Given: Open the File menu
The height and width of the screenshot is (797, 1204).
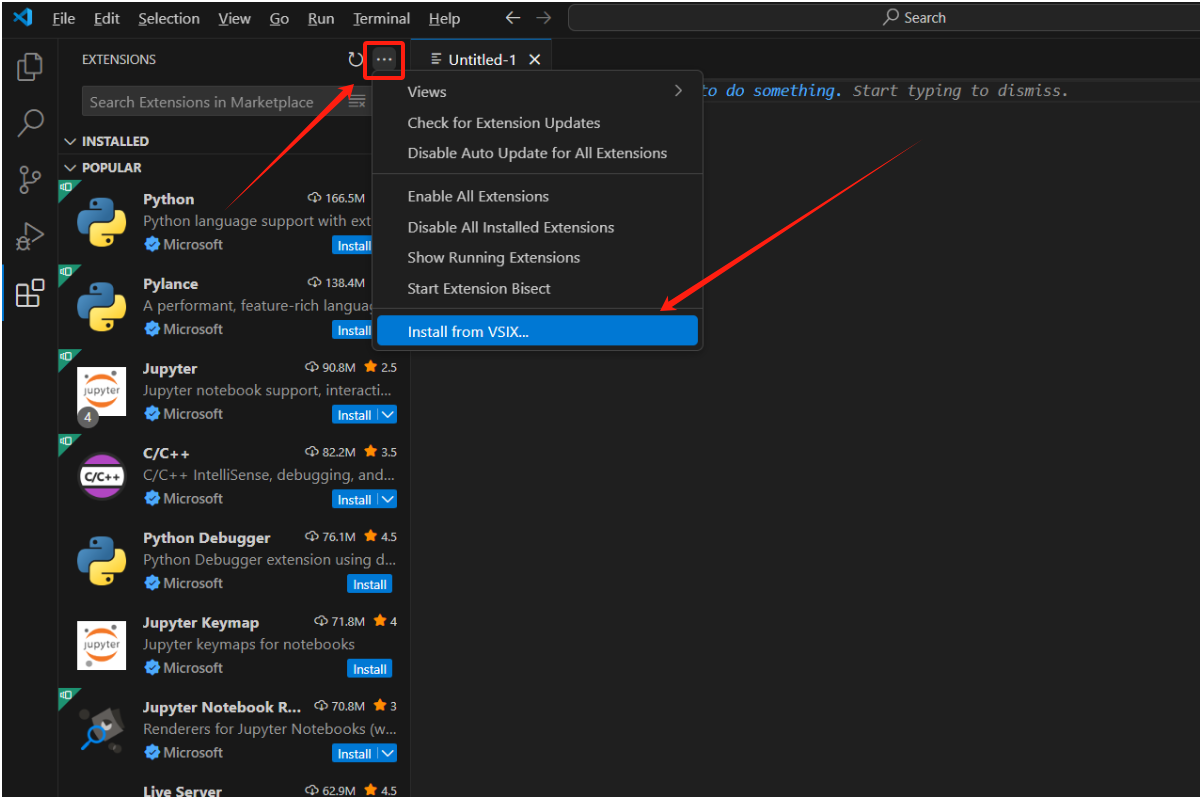Looking at the screenshot, I should coord(63,19).
